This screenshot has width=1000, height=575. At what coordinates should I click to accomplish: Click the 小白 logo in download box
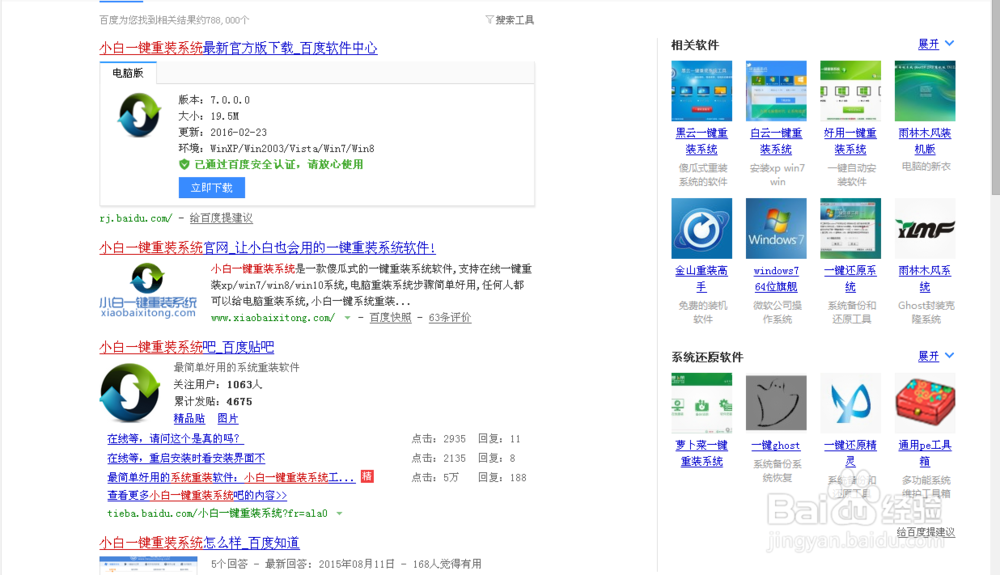(139, 115)
